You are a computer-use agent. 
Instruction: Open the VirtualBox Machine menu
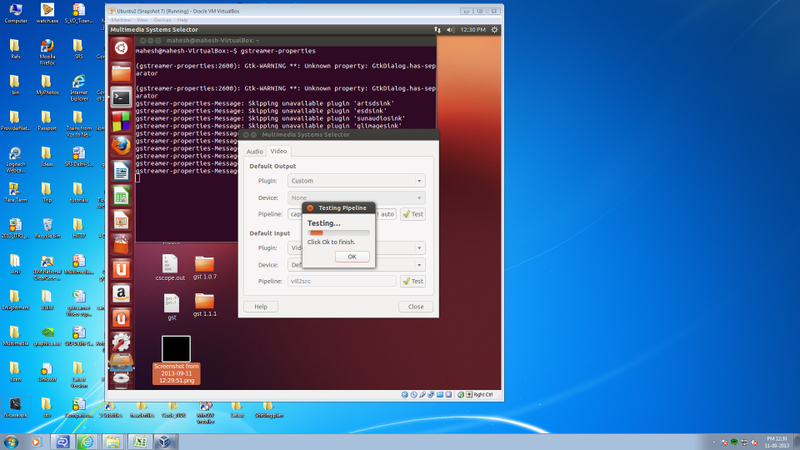(121, 20)
